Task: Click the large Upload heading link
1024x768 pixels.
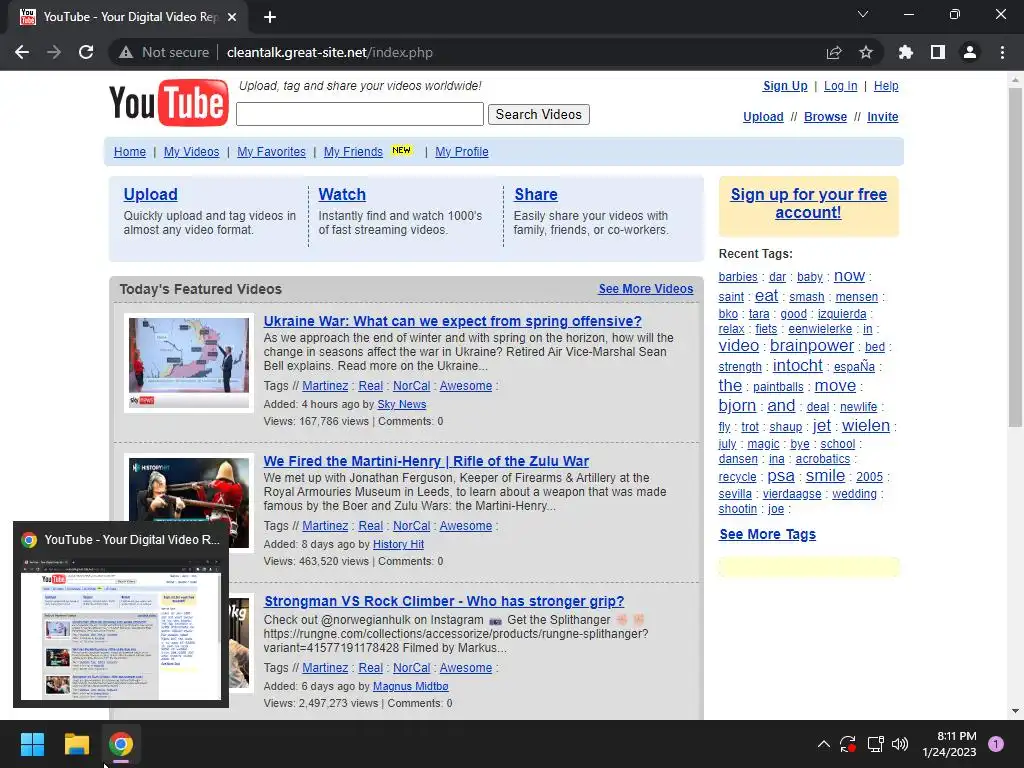Action: pos(150,194)
